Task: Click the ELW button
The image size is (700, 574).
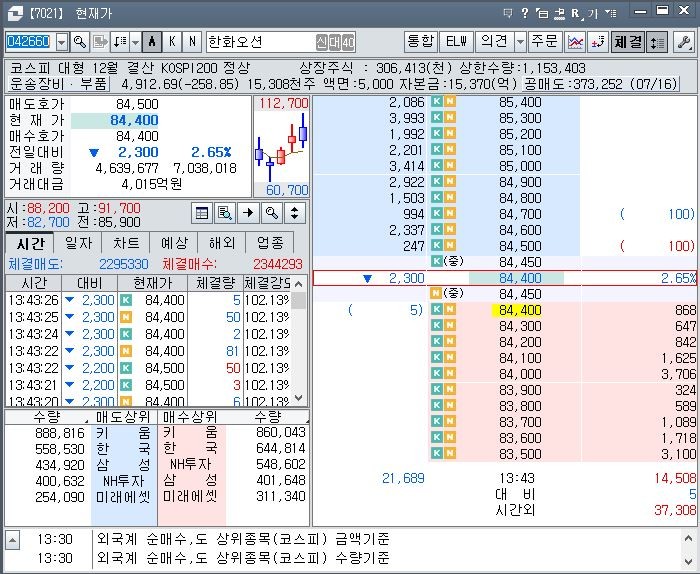Action: 456,42
